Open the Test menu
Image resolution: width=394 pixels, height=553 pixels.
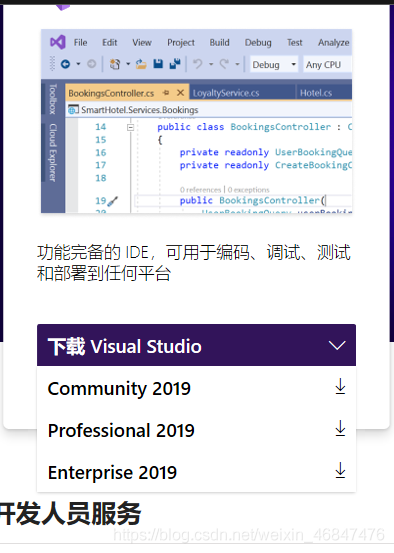(x=295, y=43)
